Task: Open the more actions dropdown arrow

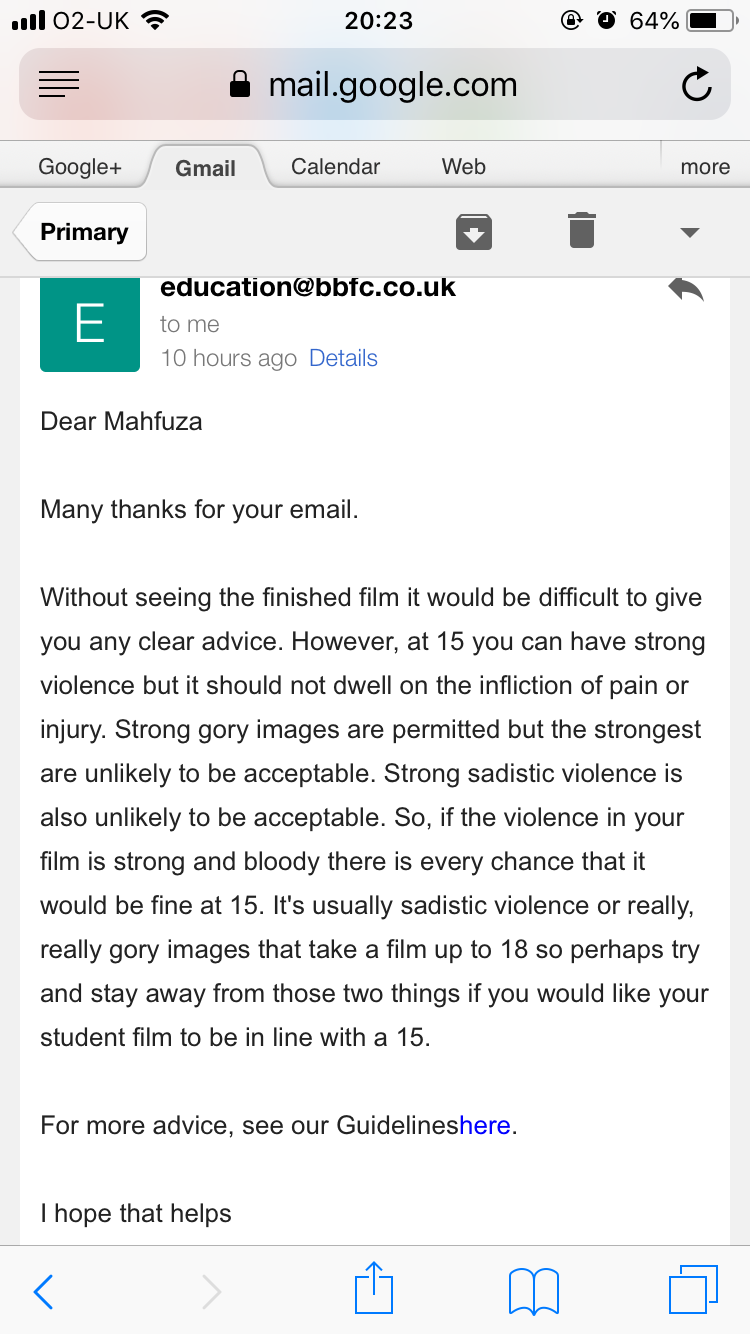Action: click(688, 232)
